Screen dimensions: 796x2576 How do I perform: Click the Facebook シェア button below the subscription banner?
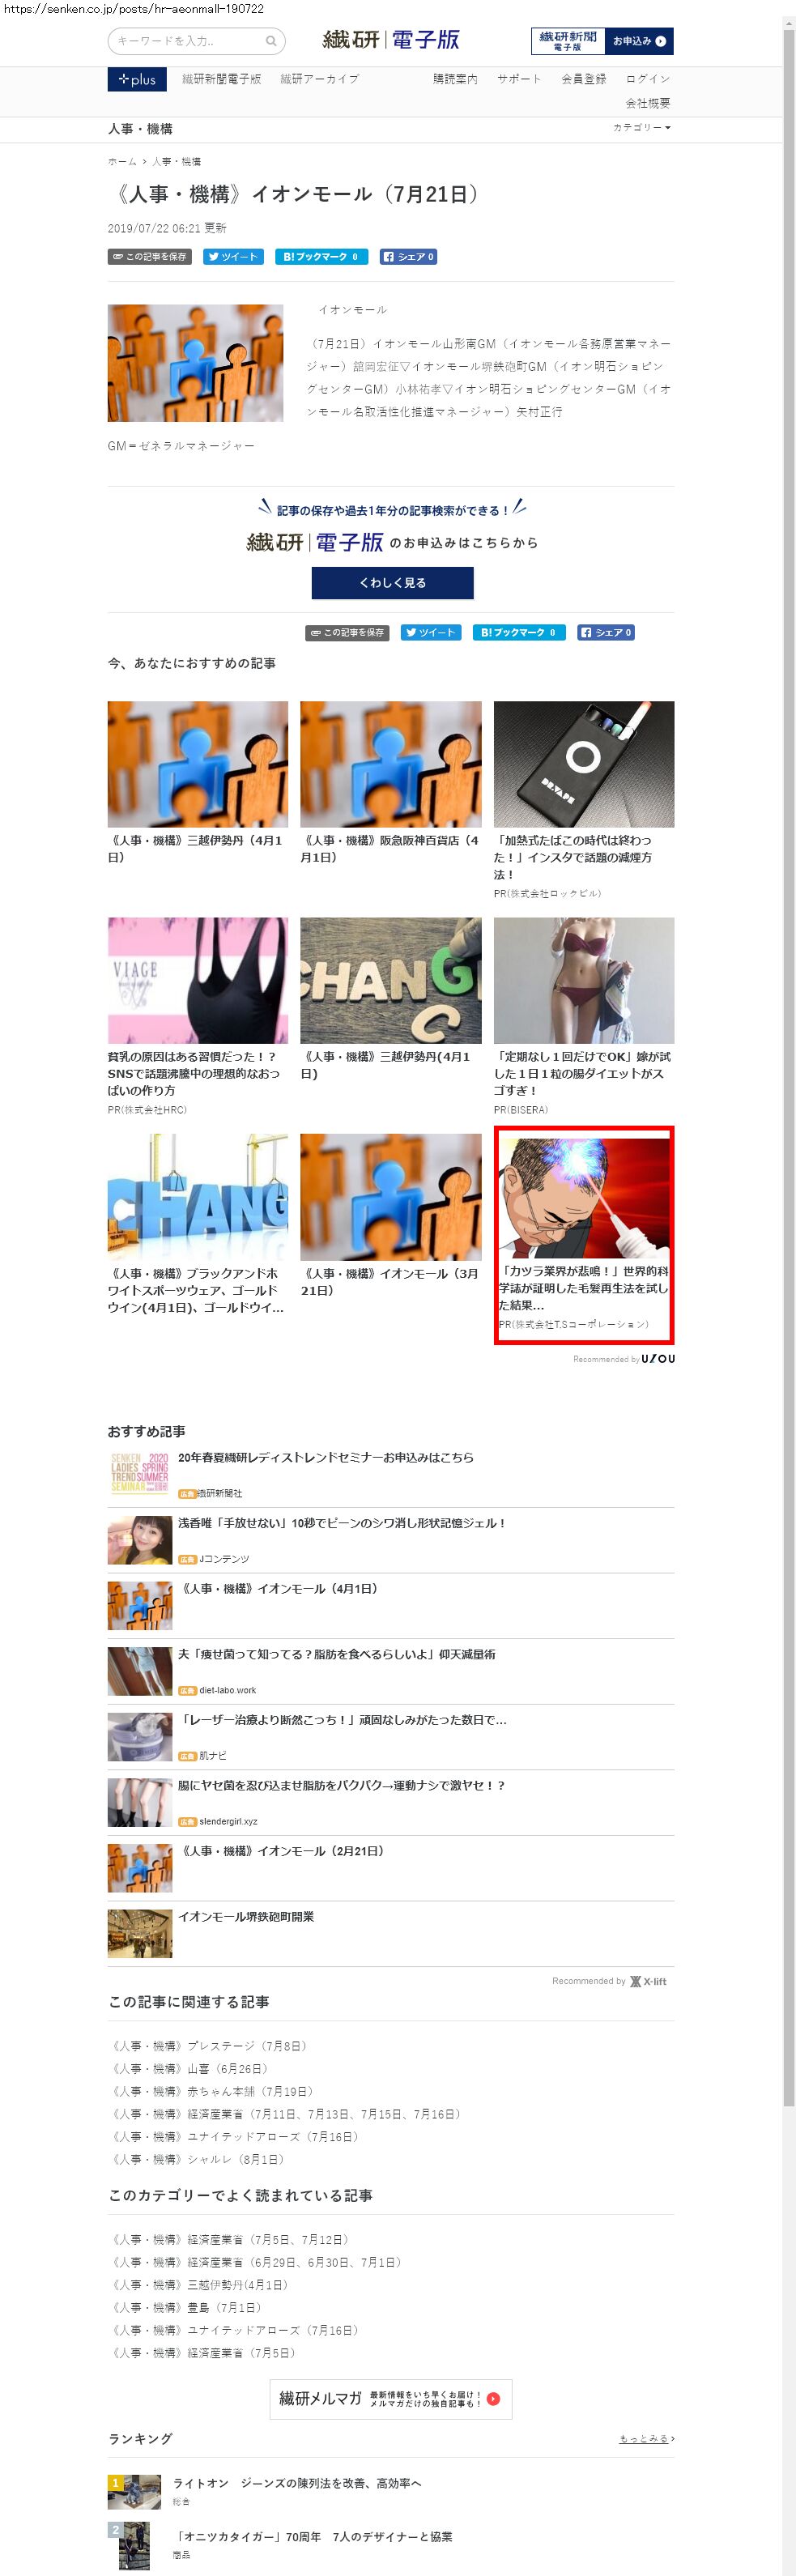tap(606, 633)
